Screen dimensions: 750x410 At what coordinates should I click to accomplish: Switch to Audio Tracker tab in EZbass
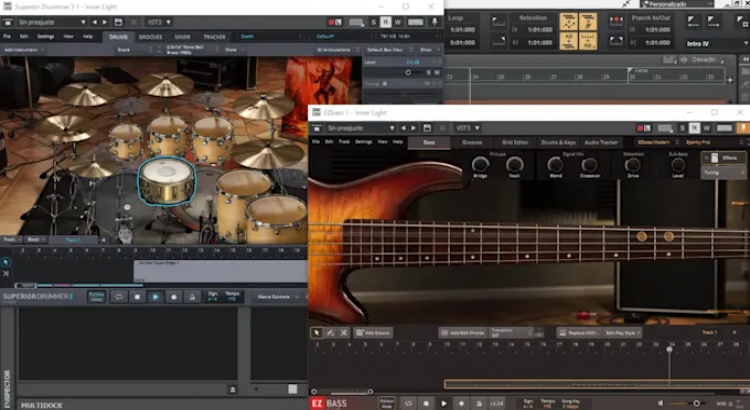601,143
